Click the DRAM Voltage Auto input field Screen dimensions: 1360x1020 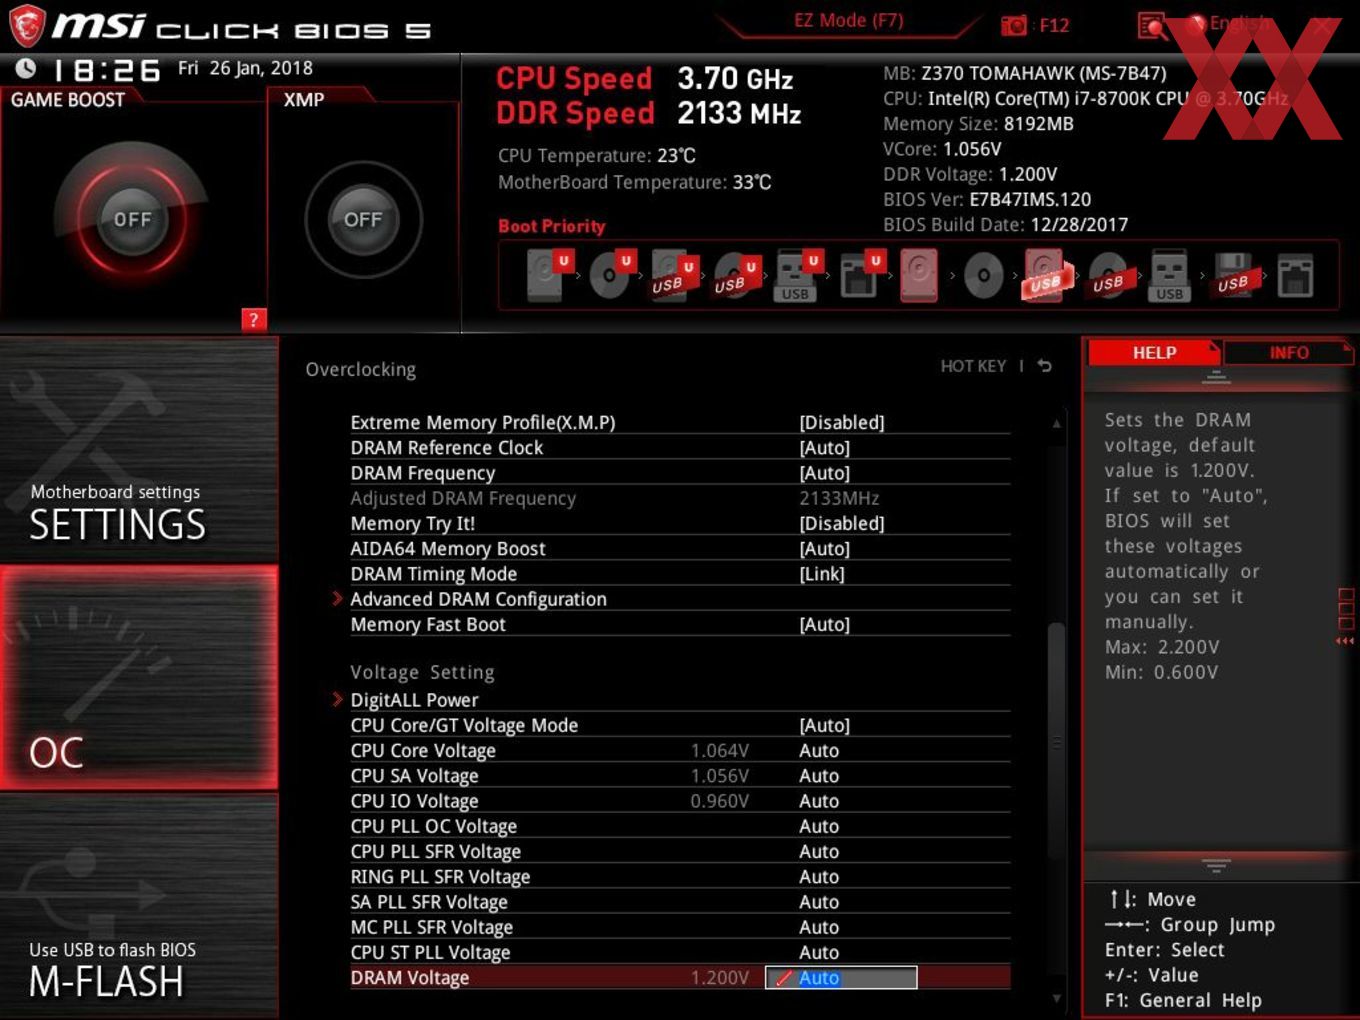click(841, 978)
